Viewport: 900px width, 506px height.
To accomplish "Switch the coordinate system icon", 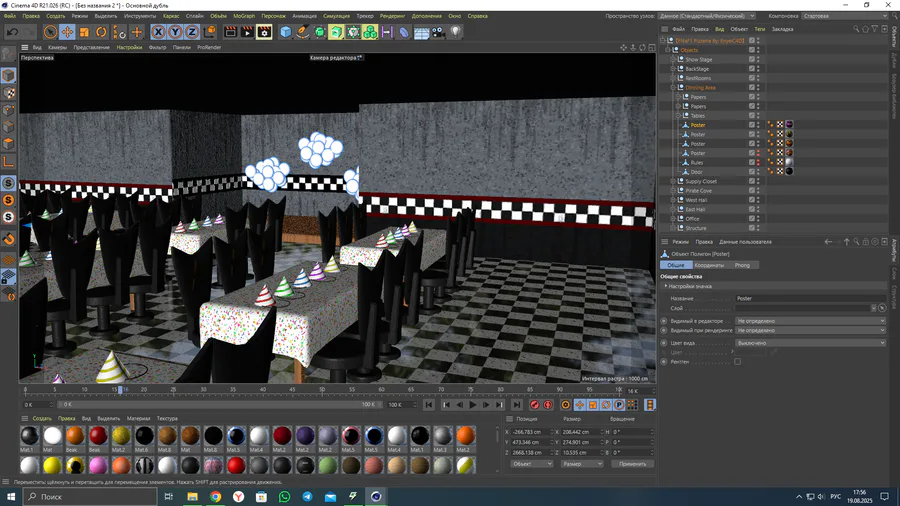I will [210, 32].
